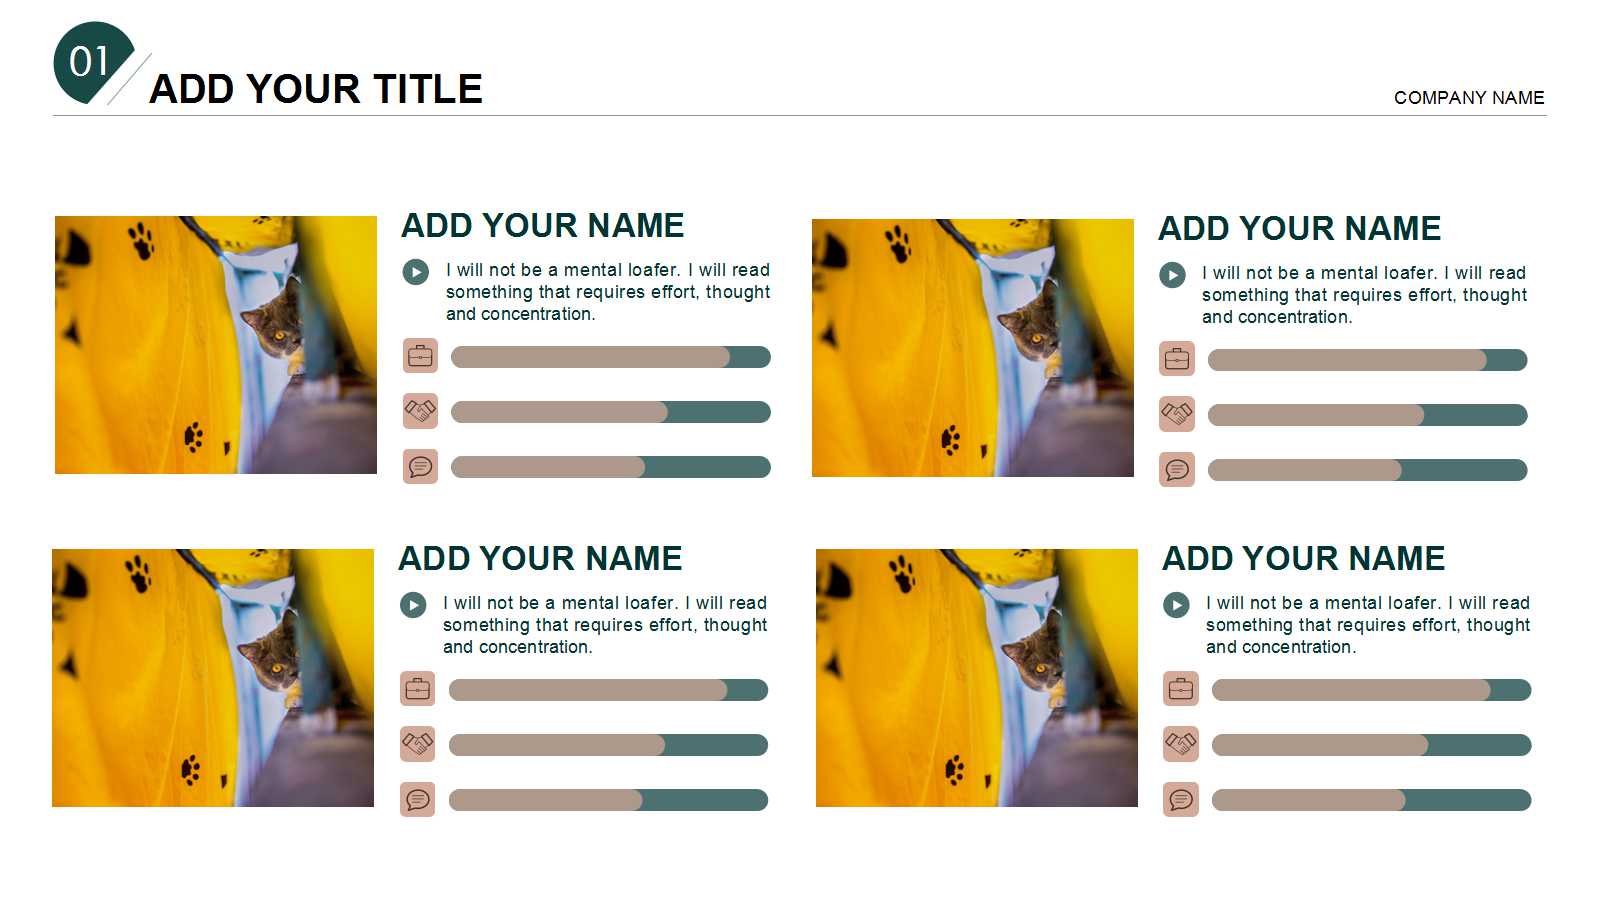Select the 01 slide number badge
Viewport: 1600px width, 900px height.
coord(91,62)
